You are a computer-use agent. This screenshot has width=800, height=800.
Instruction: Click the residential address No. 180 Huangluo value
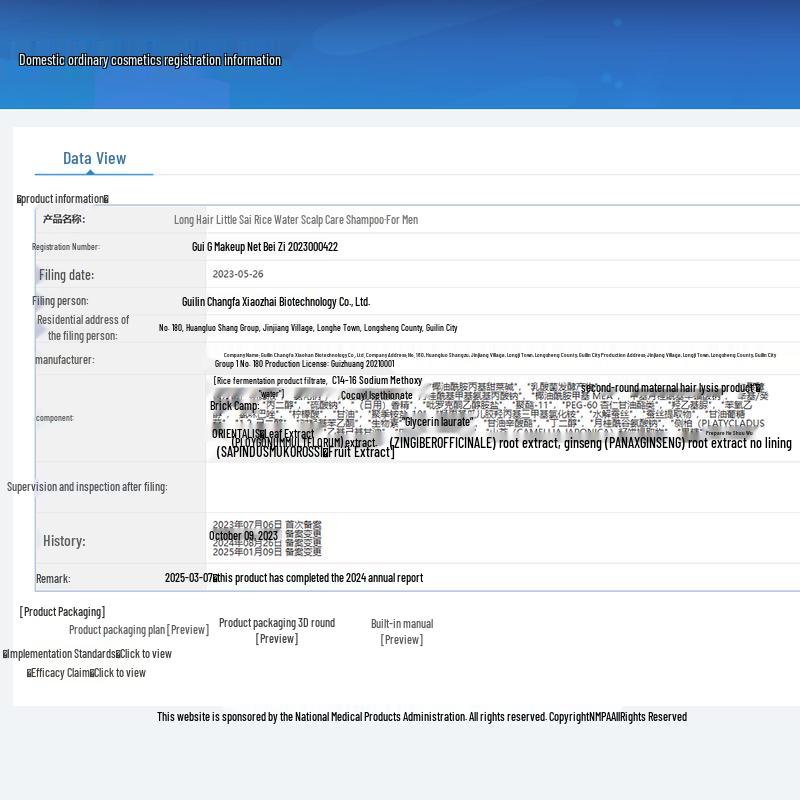(308, 328)
